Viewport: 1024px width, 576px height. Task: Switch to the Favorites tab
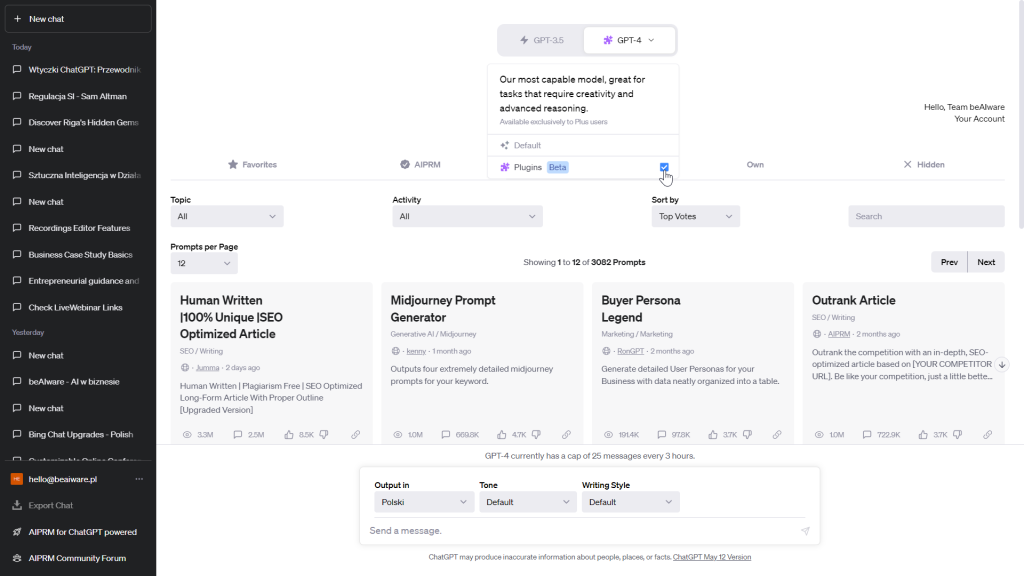click(252, 164)
